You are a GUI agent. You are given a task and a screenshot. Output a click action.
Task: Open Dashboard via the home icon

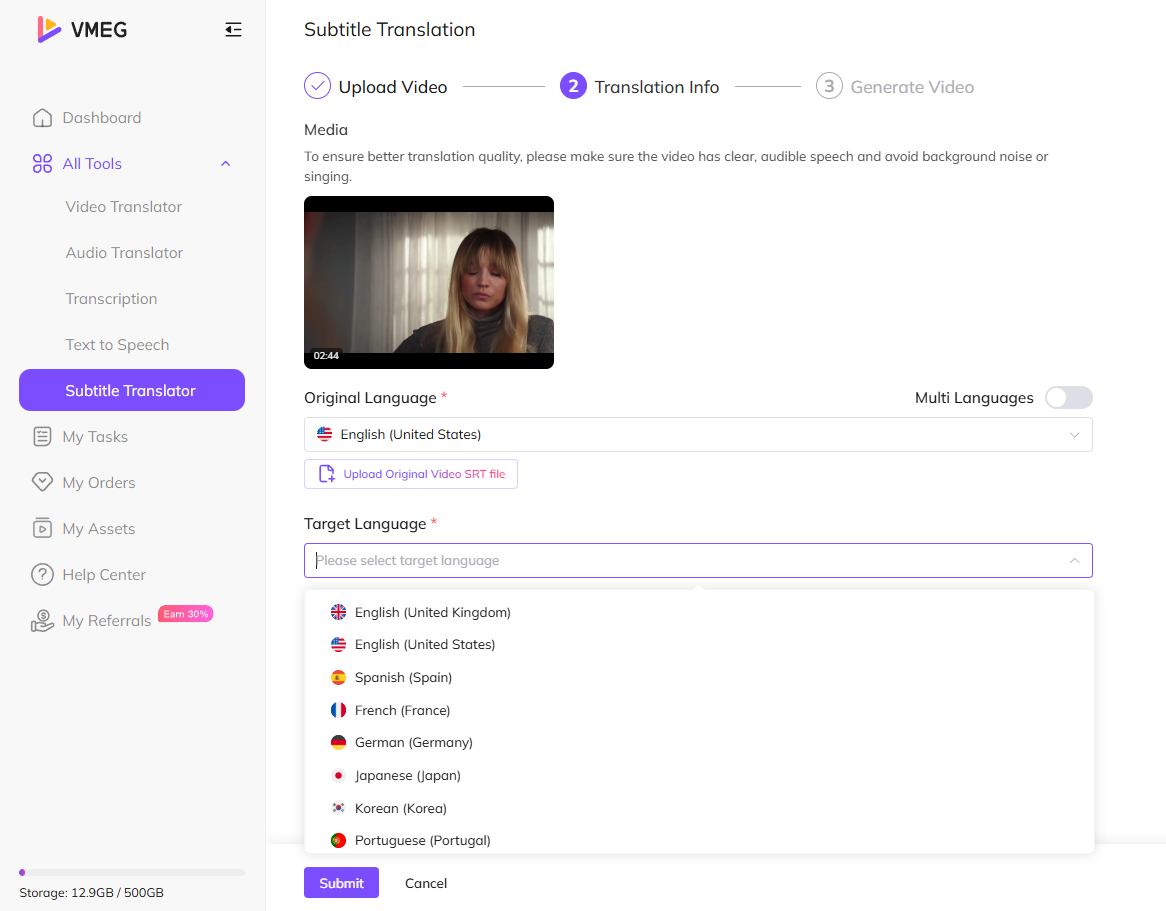(42, 118)
